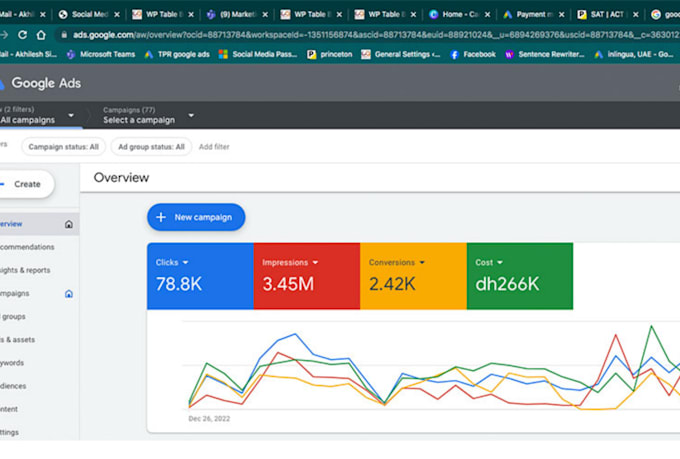
Task: Close the SAT | ACT tab
Action: 636,14
